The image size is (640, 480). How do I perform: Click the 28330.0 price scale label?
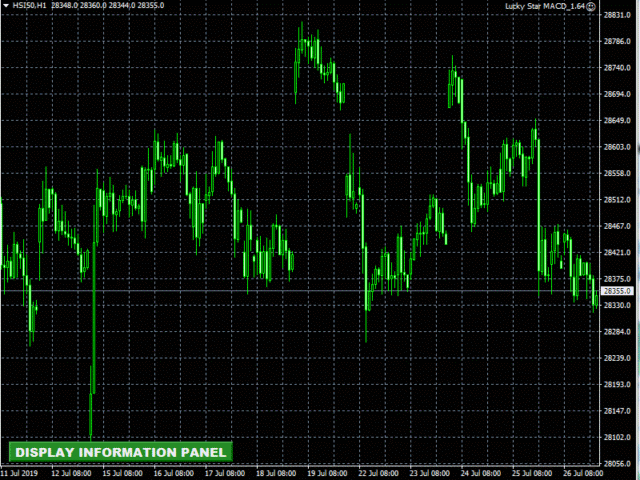coord(617,305)
